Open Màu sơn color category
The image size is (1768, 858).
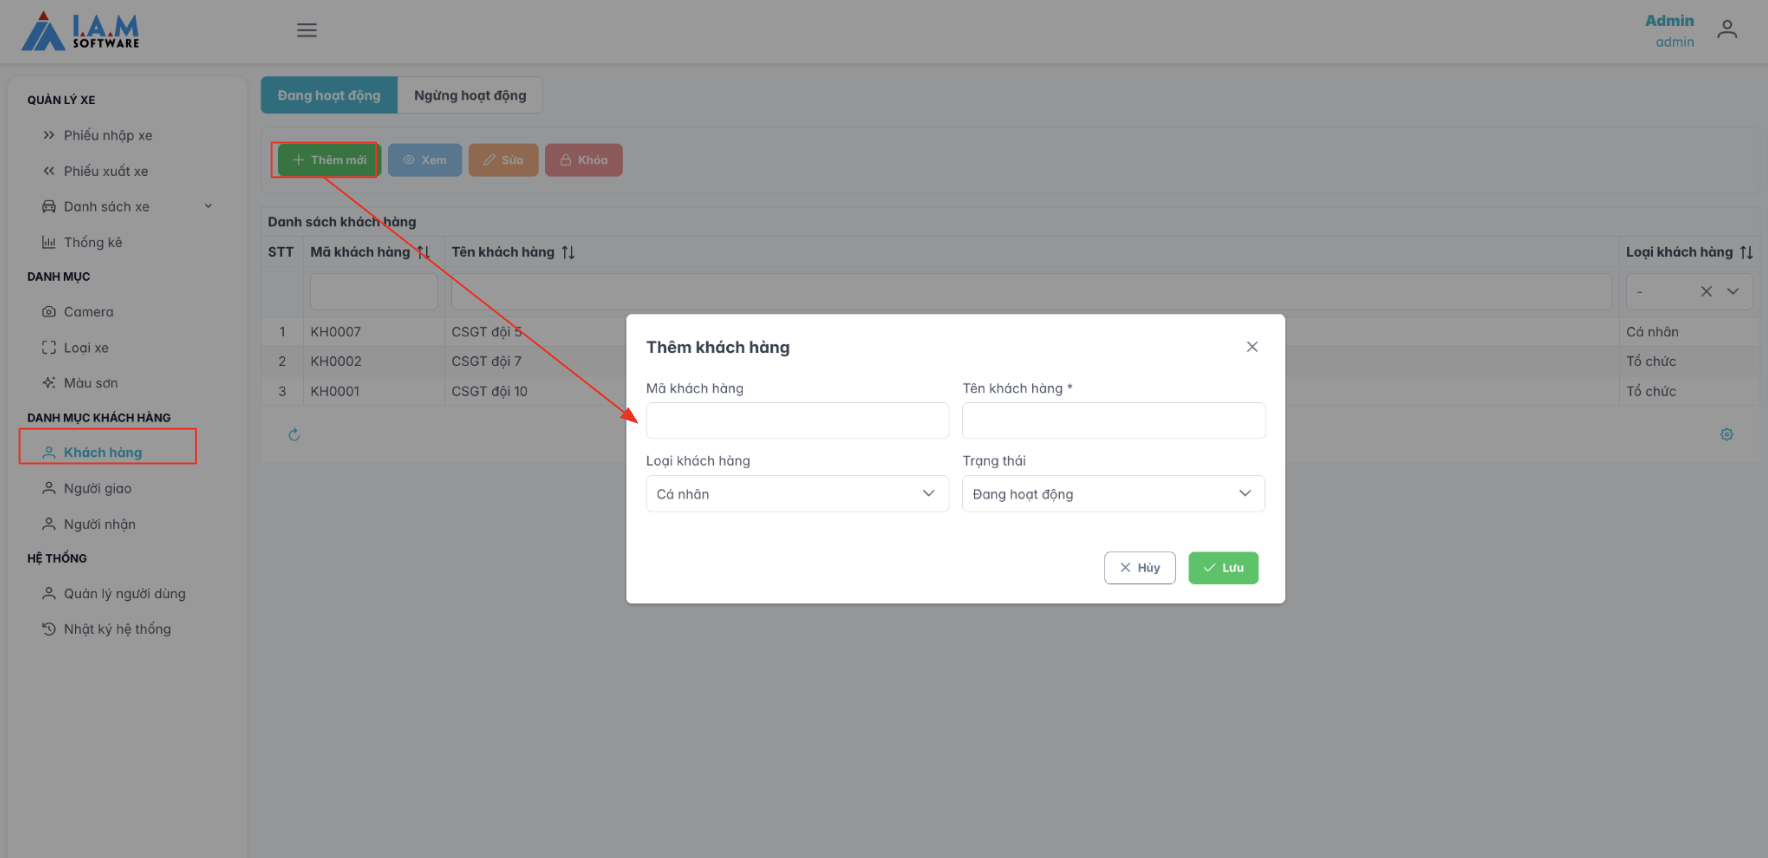91,383
